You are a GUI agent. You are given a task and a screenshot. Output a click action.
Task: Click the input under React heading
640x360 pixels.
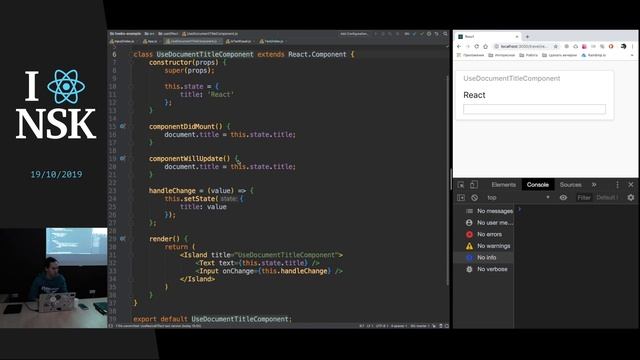click(534, 109)
